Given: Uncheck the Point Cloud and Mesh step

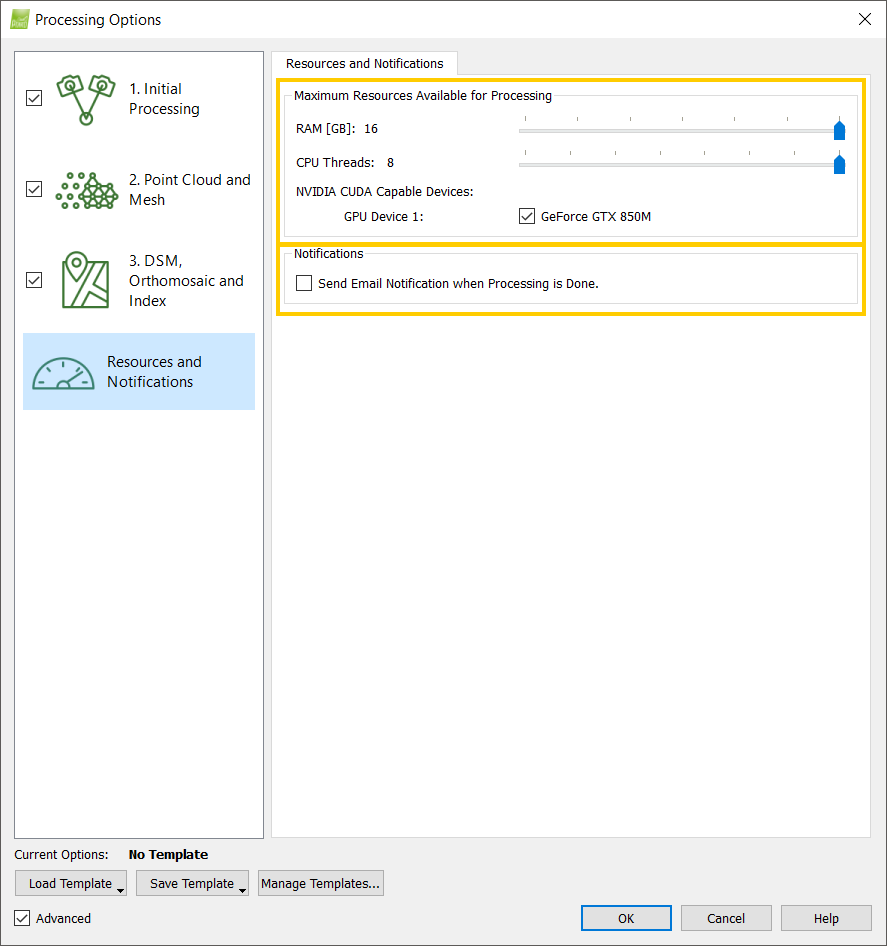Looking at the screenshot, I should pos(33,189).
